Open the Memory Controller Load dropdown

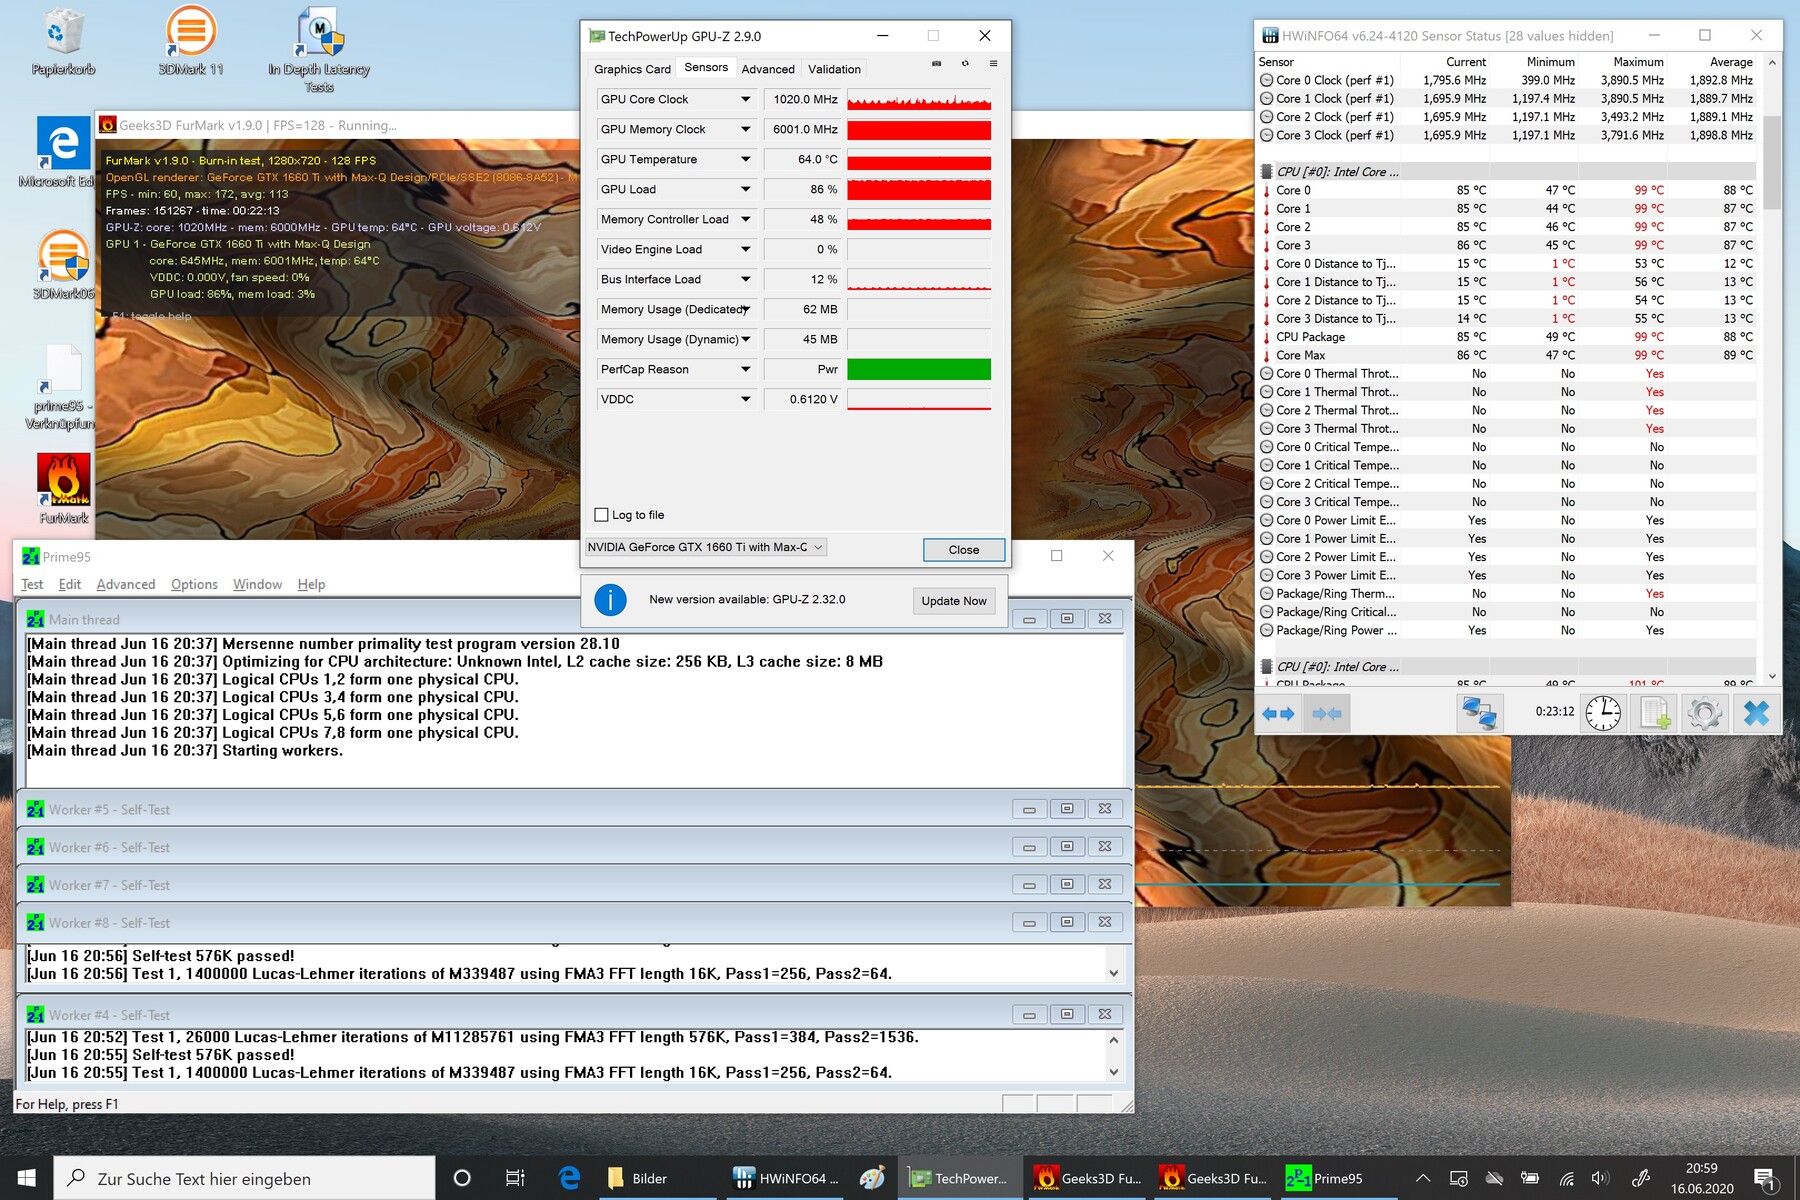point(745,219)
